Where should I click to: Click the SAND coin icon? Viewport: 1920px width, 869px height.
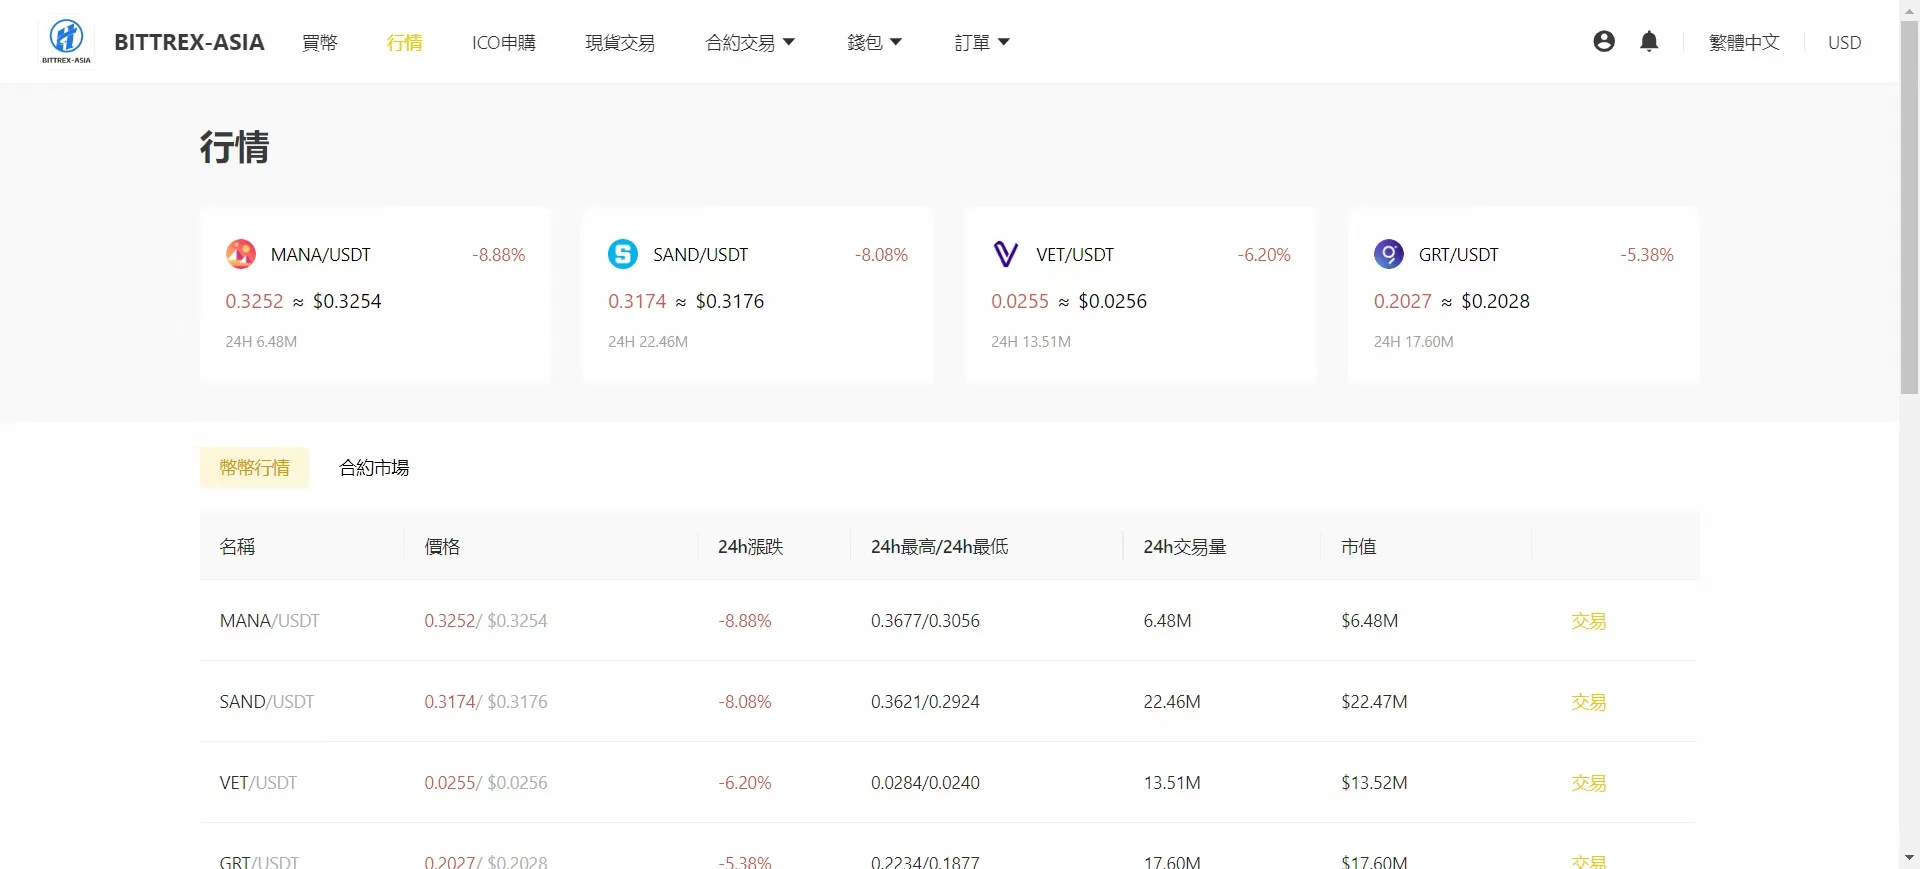(x=623, y=254)
